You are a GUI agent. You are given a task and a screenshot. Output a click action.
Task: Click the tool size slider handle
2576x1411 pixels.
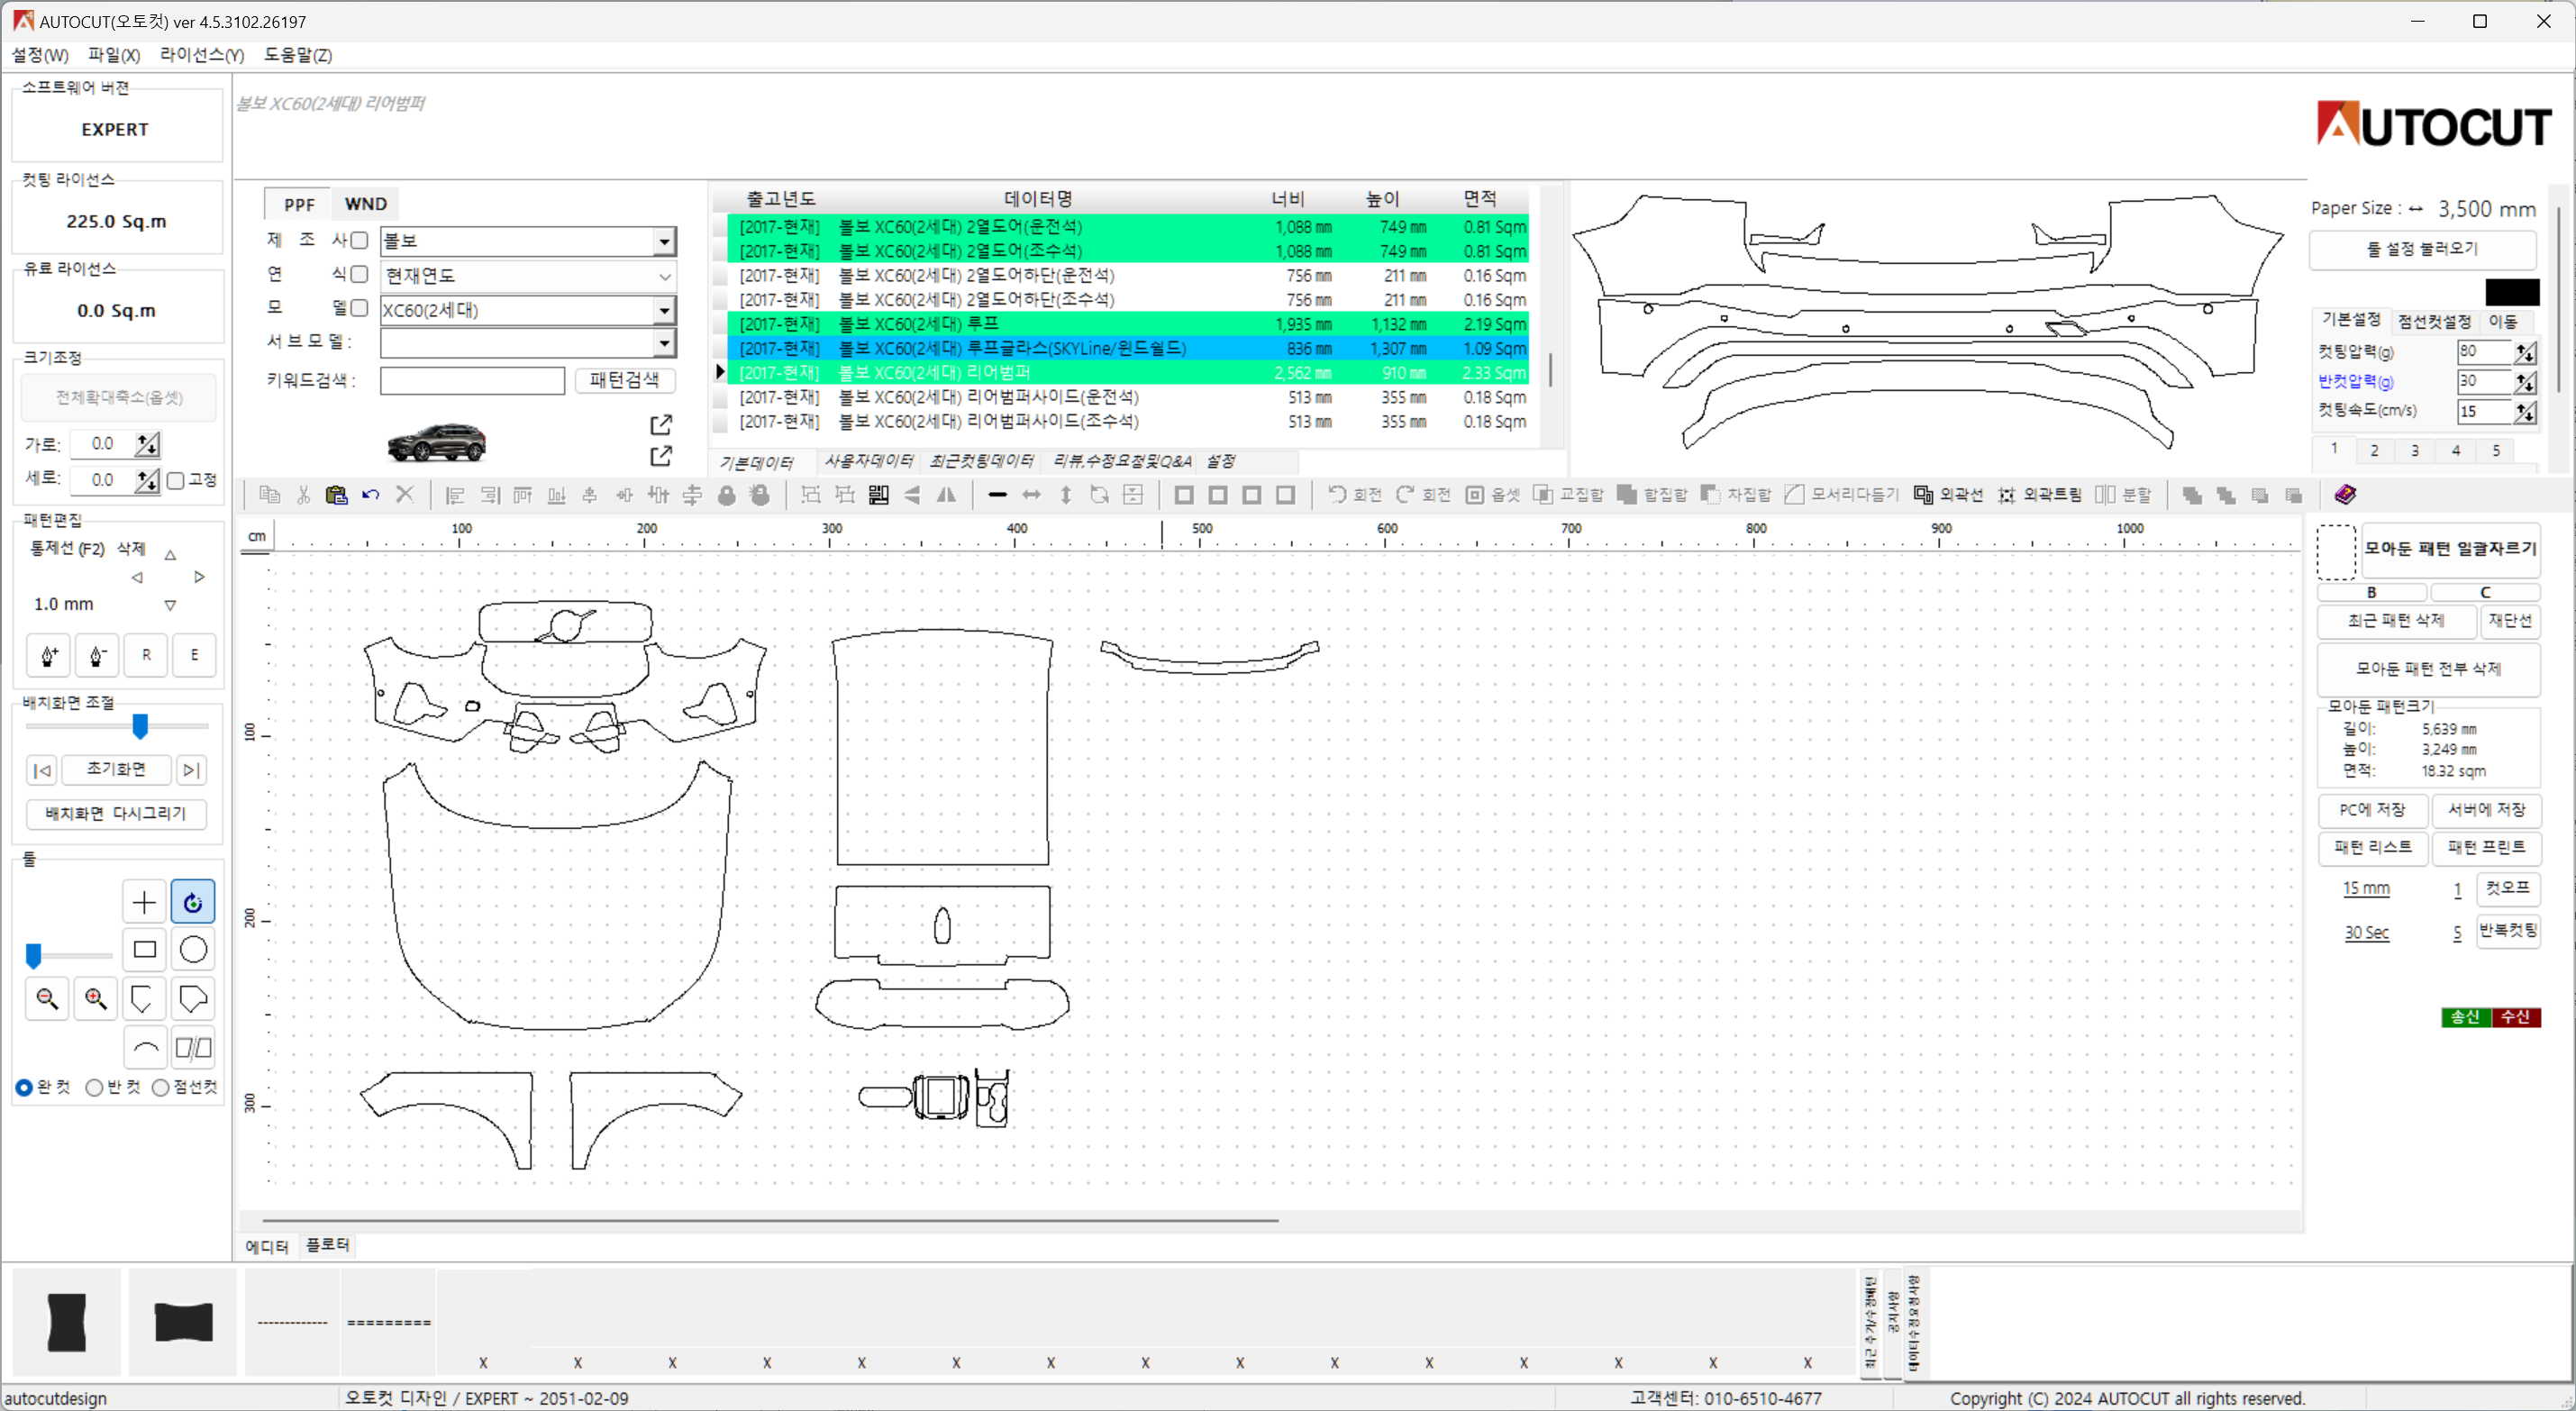[x=34, y=956]
